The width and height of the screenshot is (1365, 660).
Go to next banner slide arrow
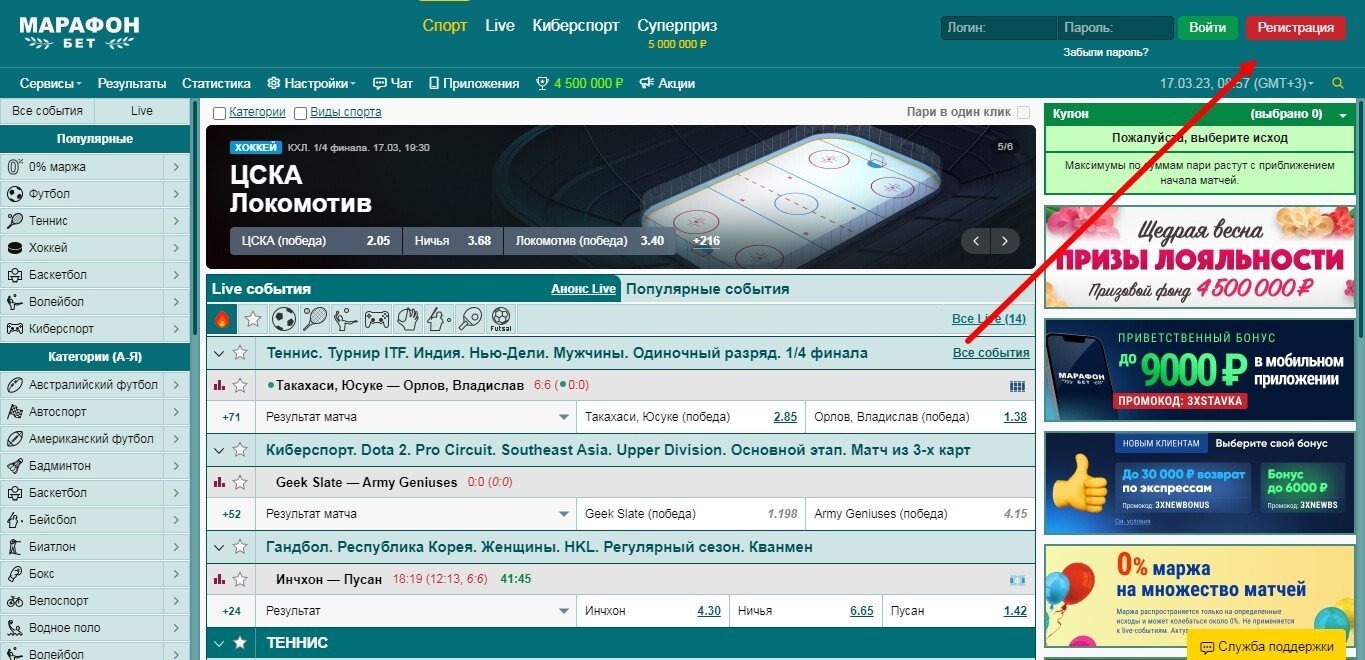(1005, 241)
